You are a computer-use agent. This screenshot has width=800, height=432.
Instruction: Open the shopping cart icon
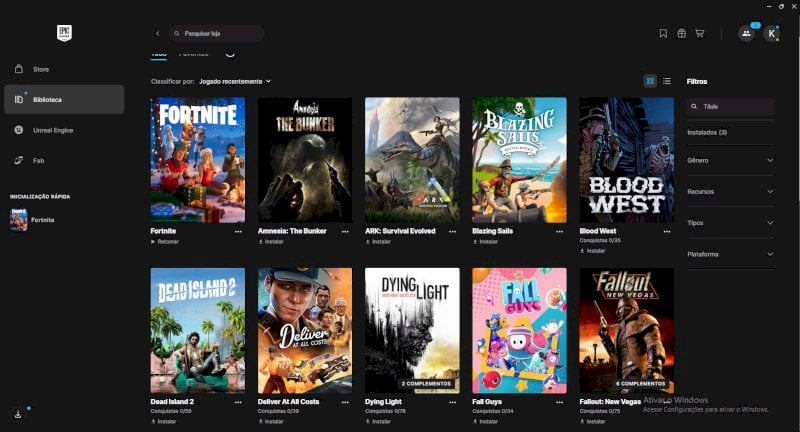click(699, 33)
